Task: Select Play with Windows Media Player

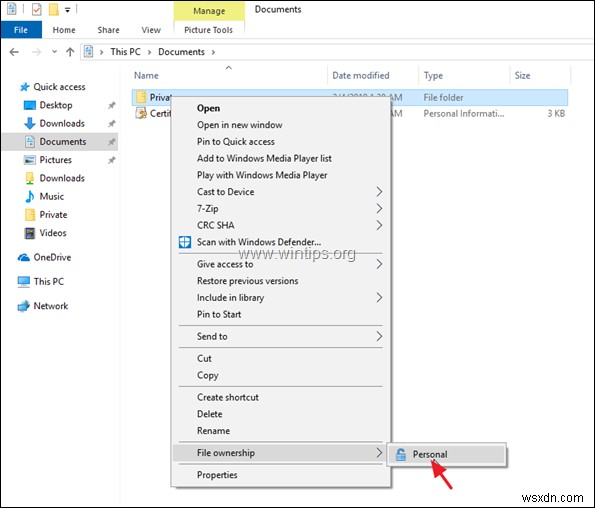Action: (281, 175)
